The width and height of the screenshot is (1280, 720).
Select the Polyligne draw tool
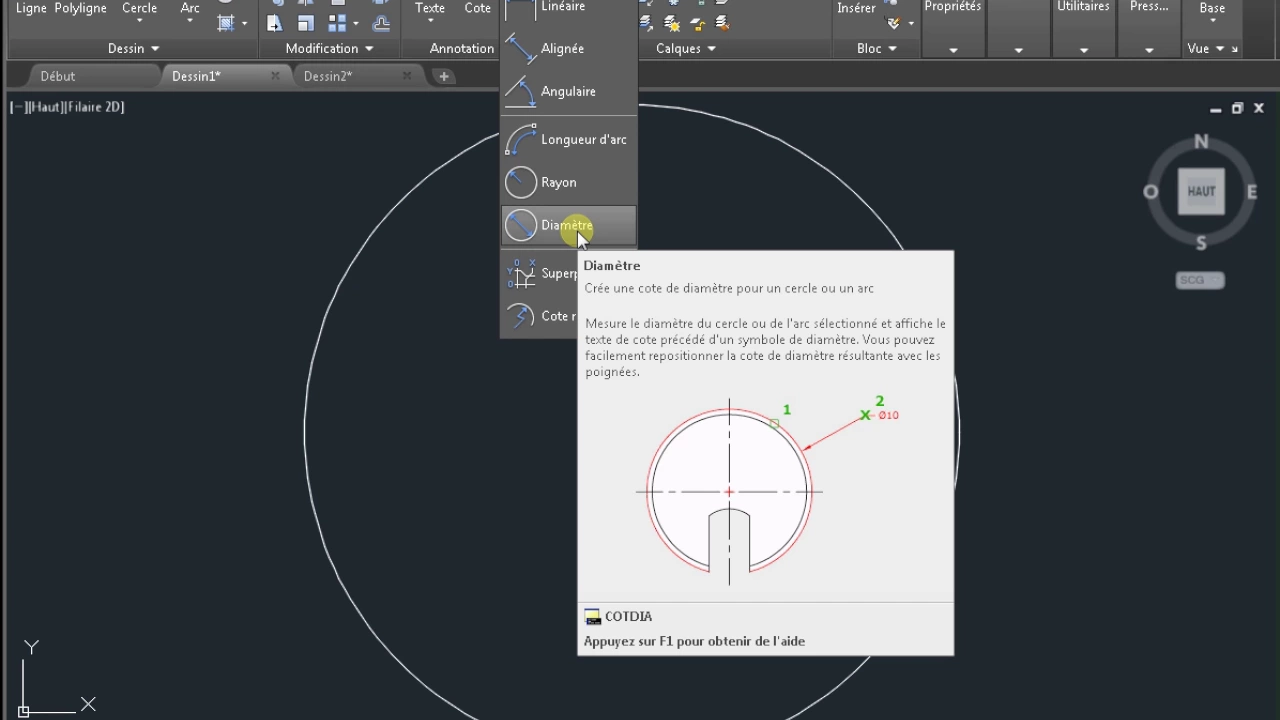coord(81,8)
